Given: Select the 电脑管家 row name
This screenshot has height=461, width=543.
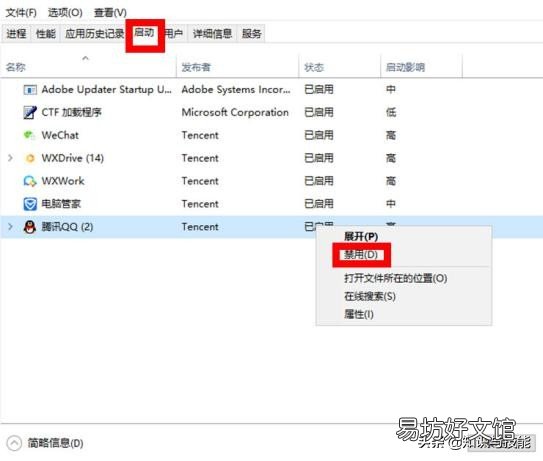Looking at the screenshot, I should point(61,204).
